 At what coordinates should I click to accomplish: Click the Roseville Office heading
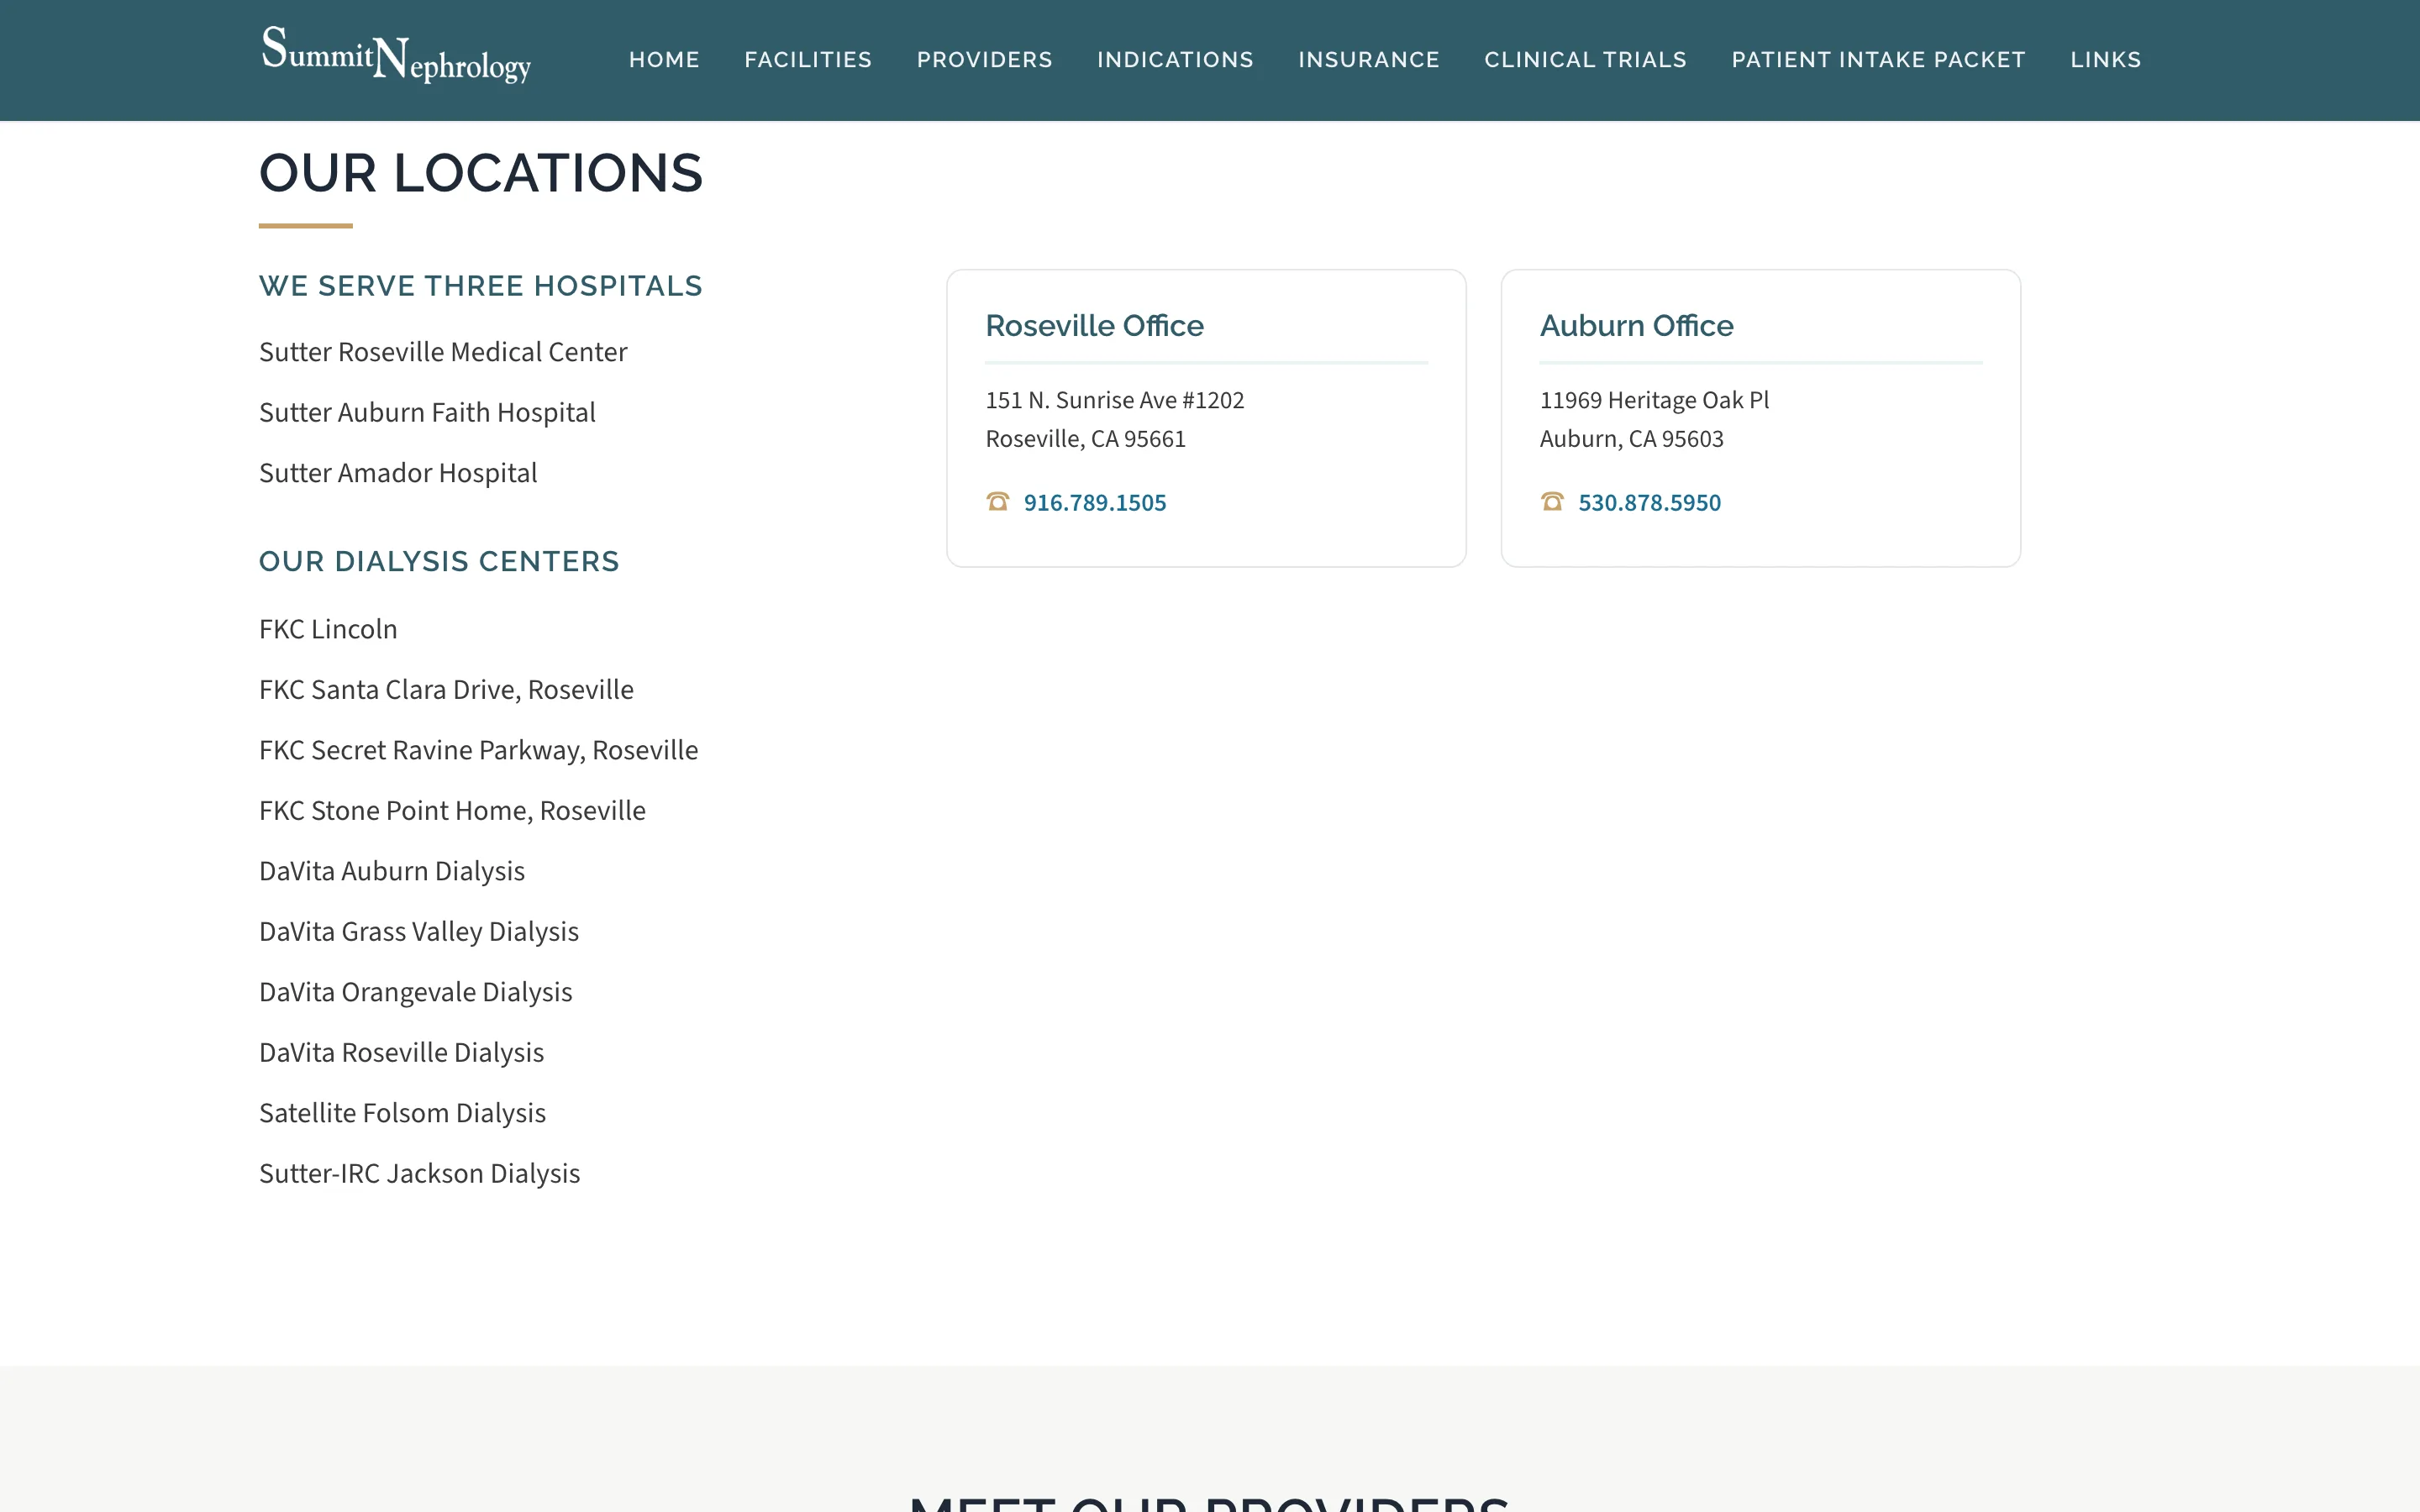coord(1094,326)
